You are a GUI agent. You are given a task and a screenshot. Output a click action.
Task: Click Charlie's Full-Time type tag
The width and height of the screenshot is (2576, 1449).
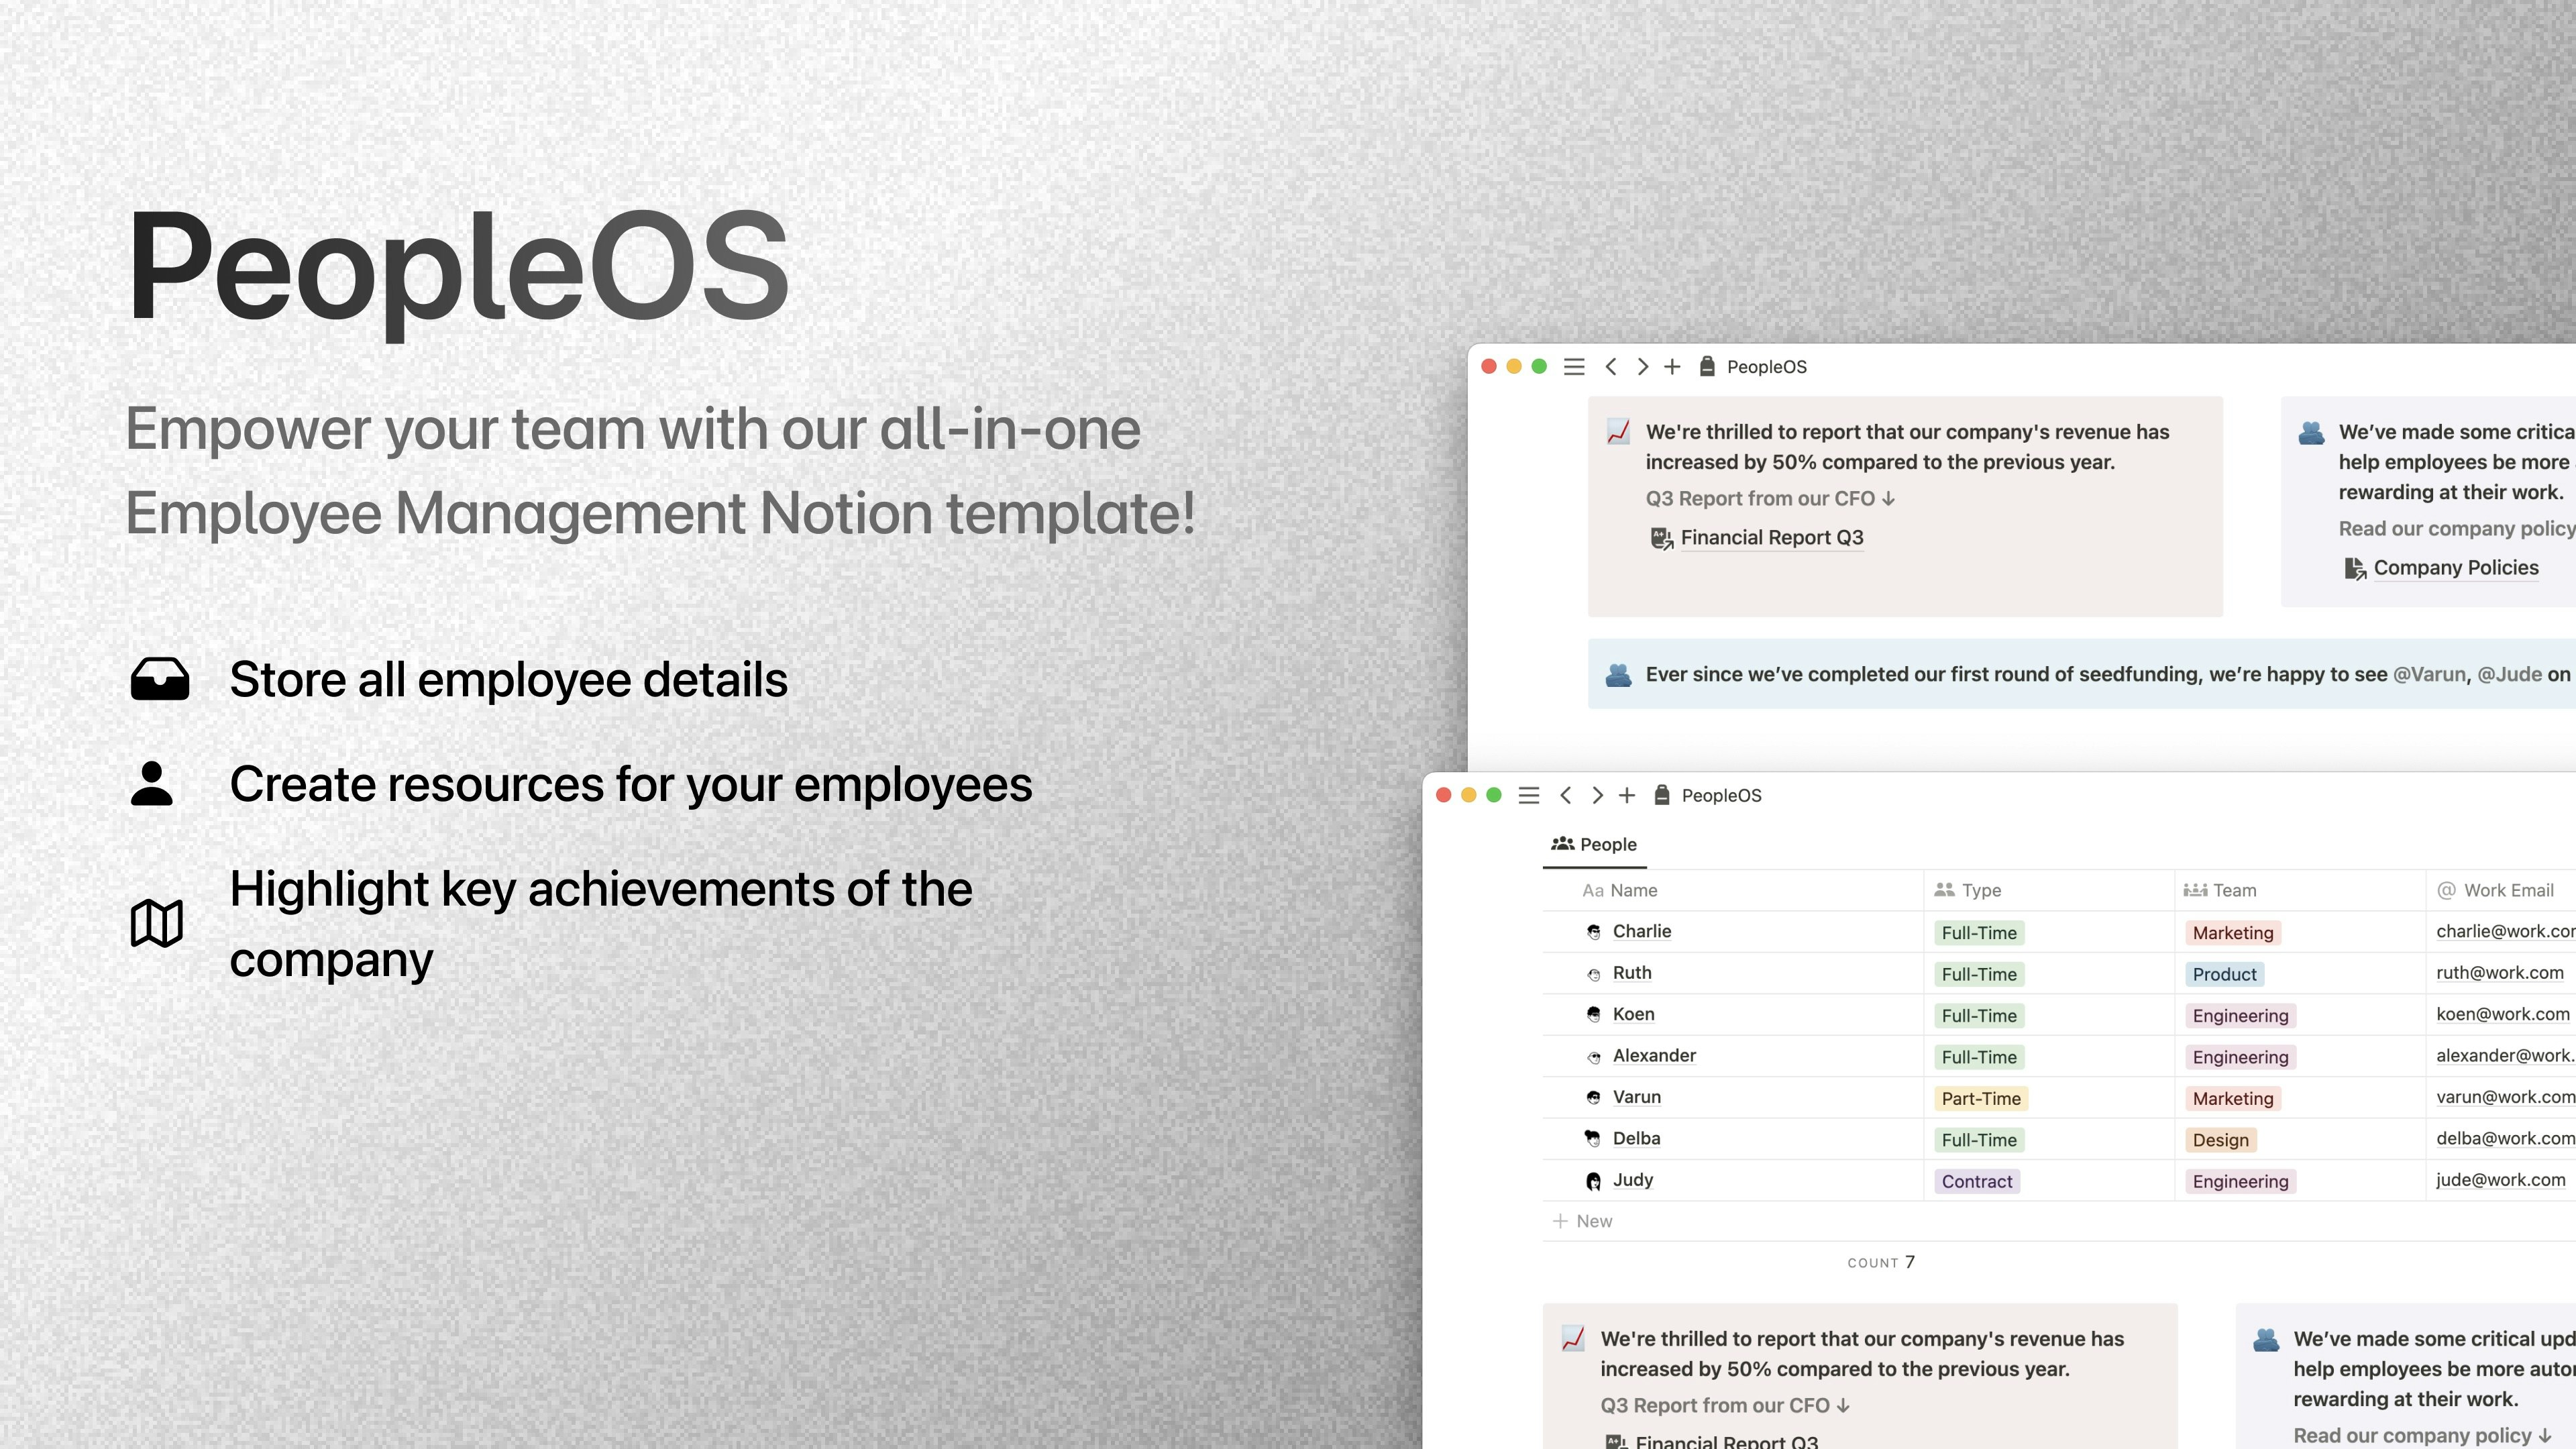coord(1979,933)
